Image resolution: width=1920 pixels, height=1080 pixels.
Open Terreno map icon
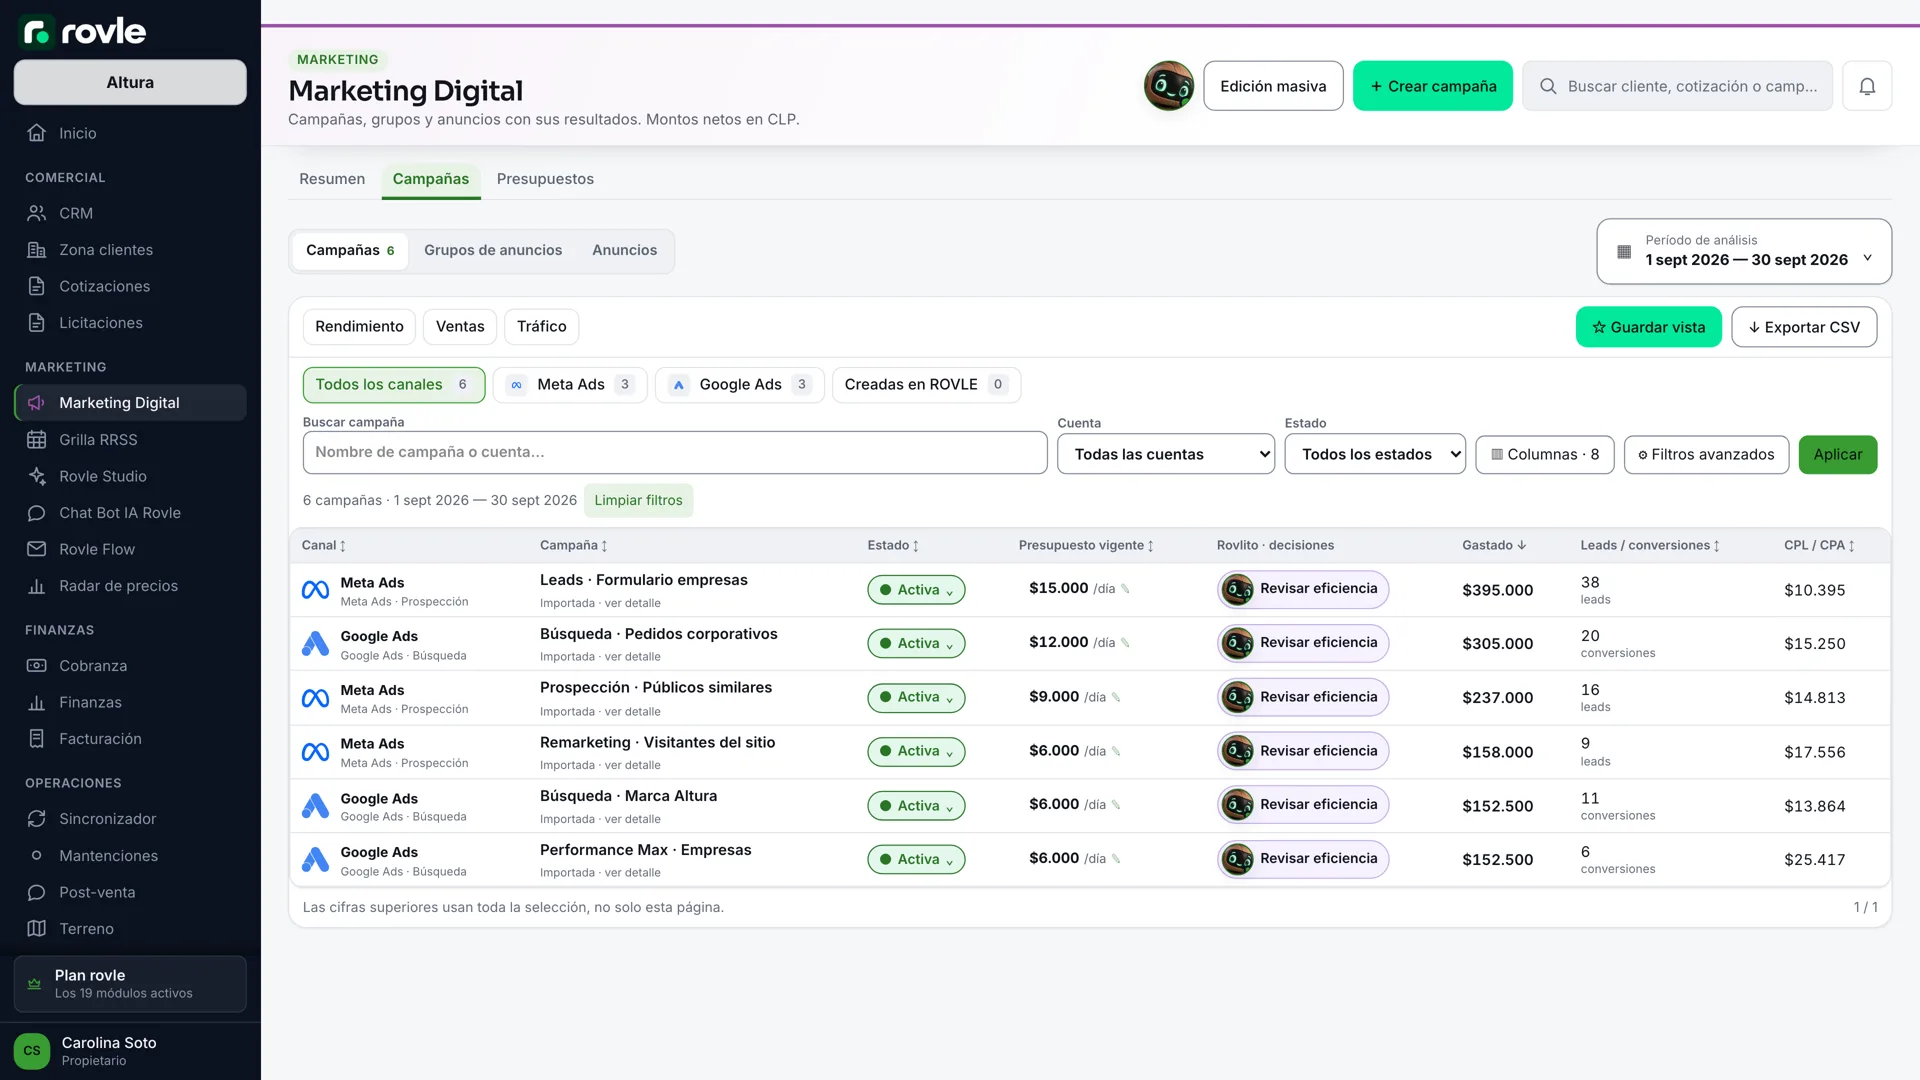point(37,929)
